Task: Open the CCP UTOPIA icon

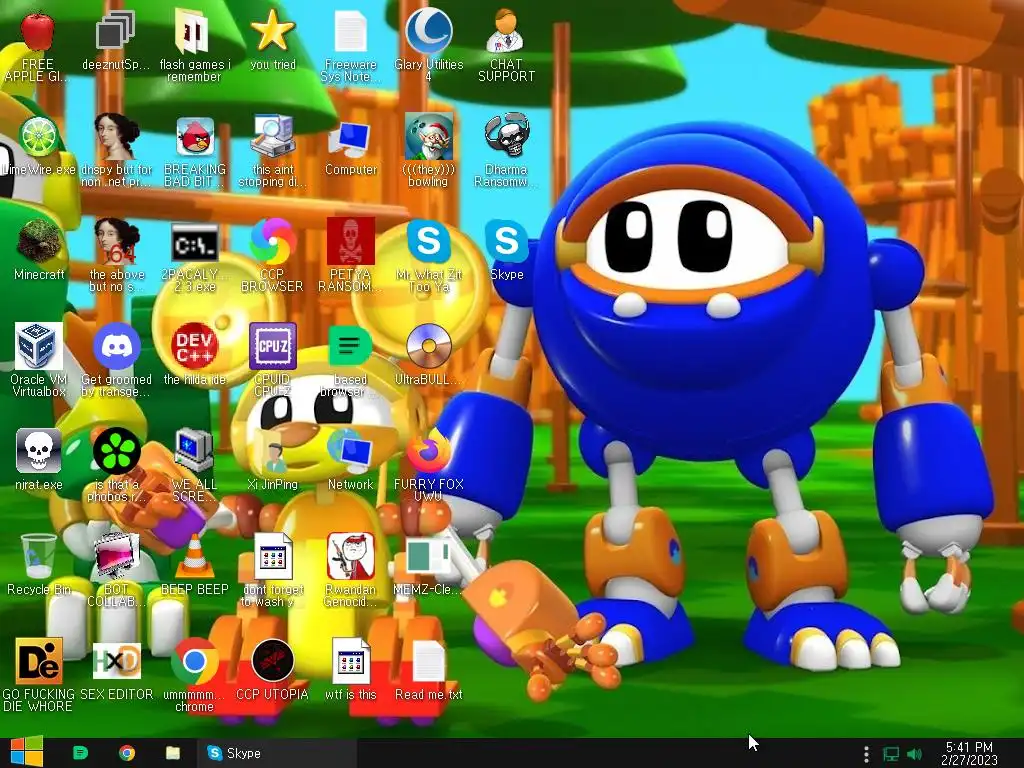Action: 272,662
